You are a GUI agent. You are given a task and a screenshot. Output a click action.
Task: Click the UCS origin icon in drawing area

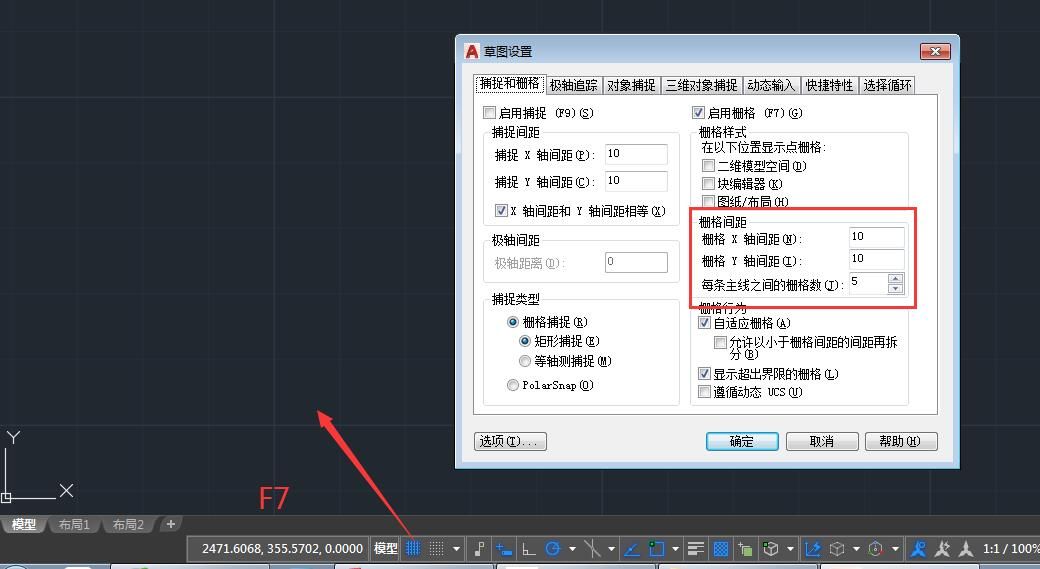[x=6, y=497]
